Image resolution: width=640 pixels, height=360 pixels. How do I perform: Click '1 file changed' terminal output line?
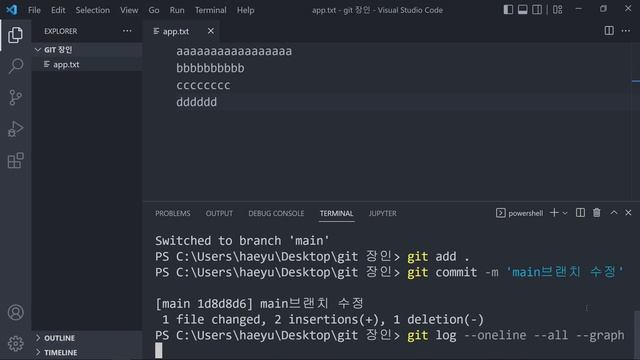322,320
